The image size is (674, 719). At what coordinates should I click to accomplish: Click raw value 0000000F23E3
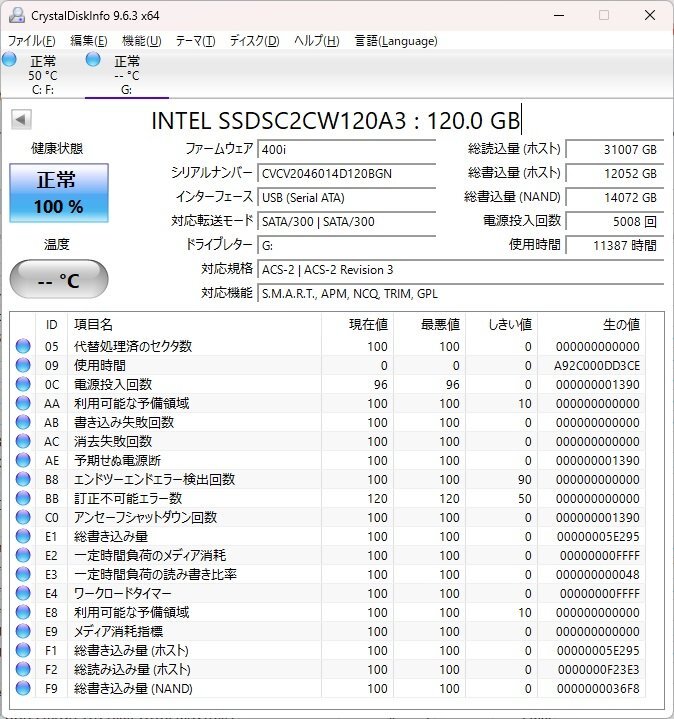(599, 670)
